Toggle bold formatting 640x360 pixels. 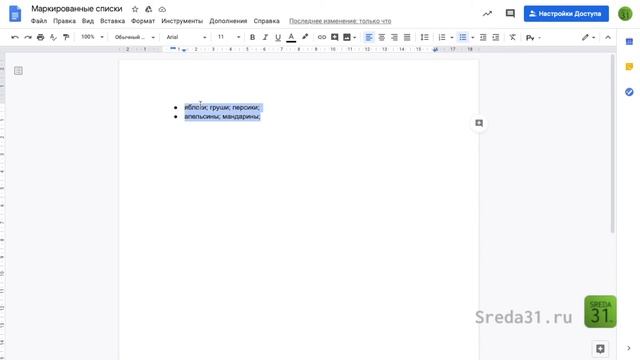coord(252,37)
